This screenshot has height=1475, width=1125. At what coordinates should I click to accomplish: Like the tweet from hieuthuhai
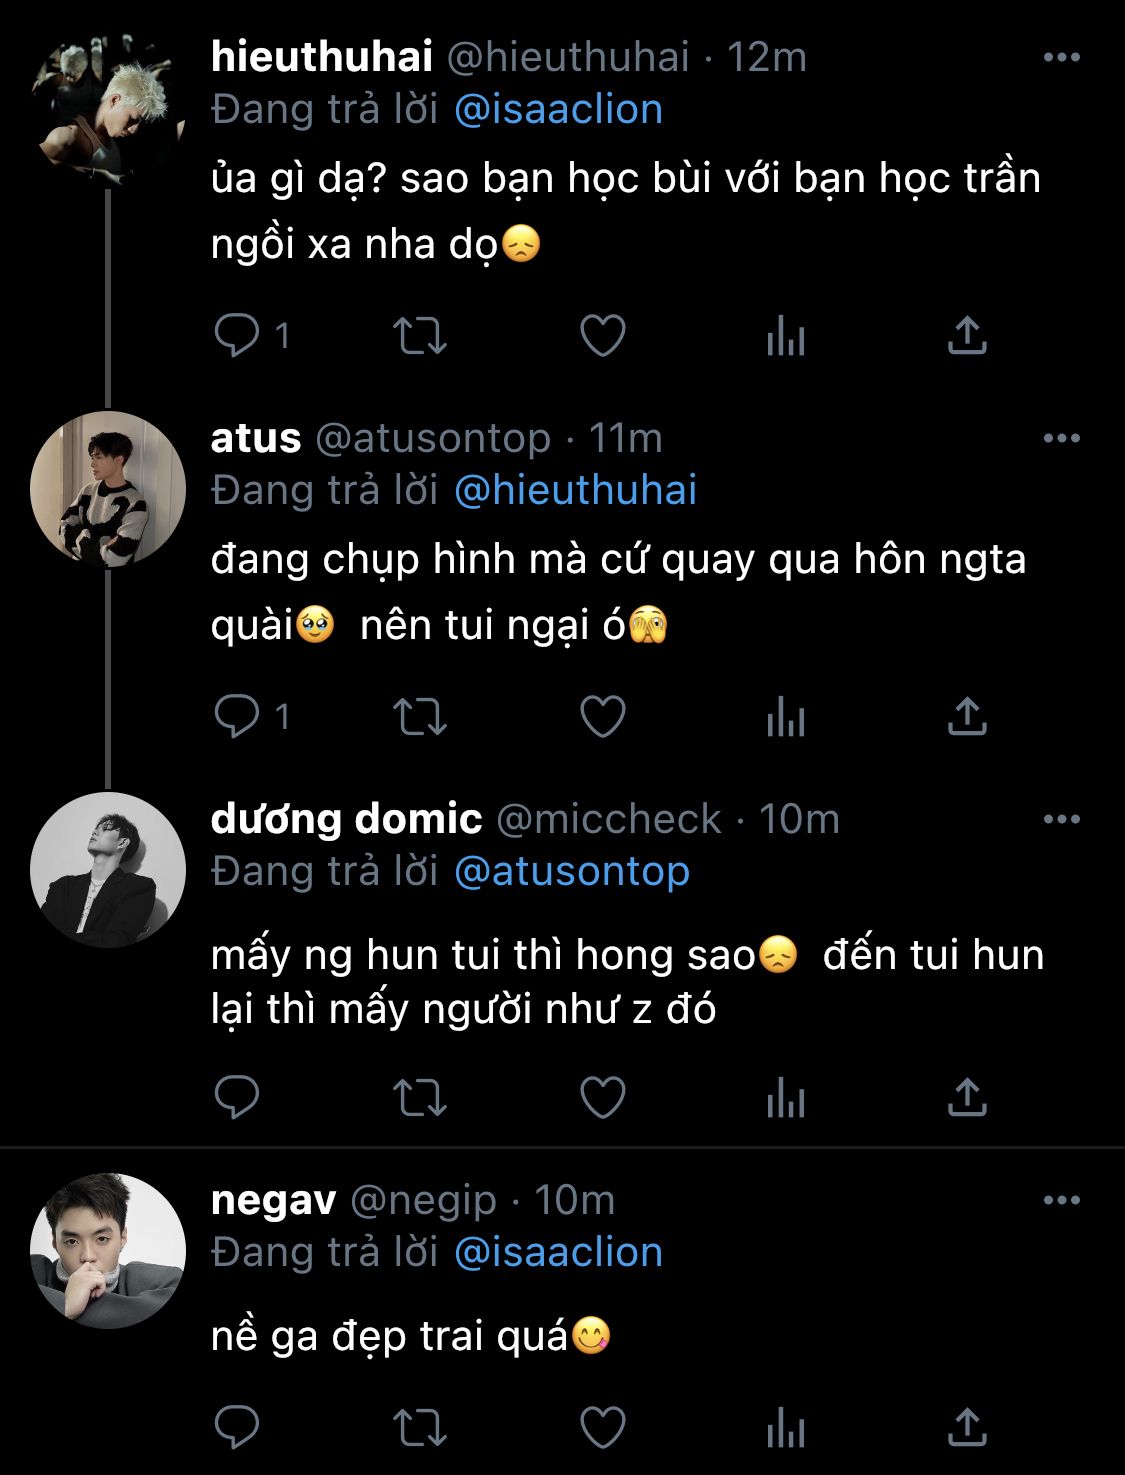pos(603,336)
